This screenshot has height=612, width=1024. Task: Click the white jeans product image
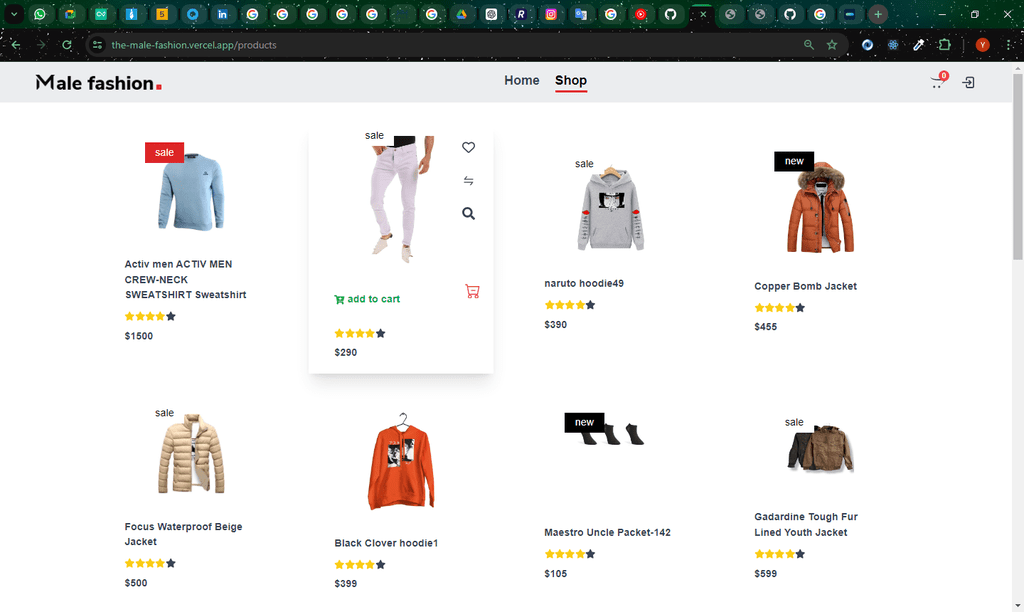400,199
